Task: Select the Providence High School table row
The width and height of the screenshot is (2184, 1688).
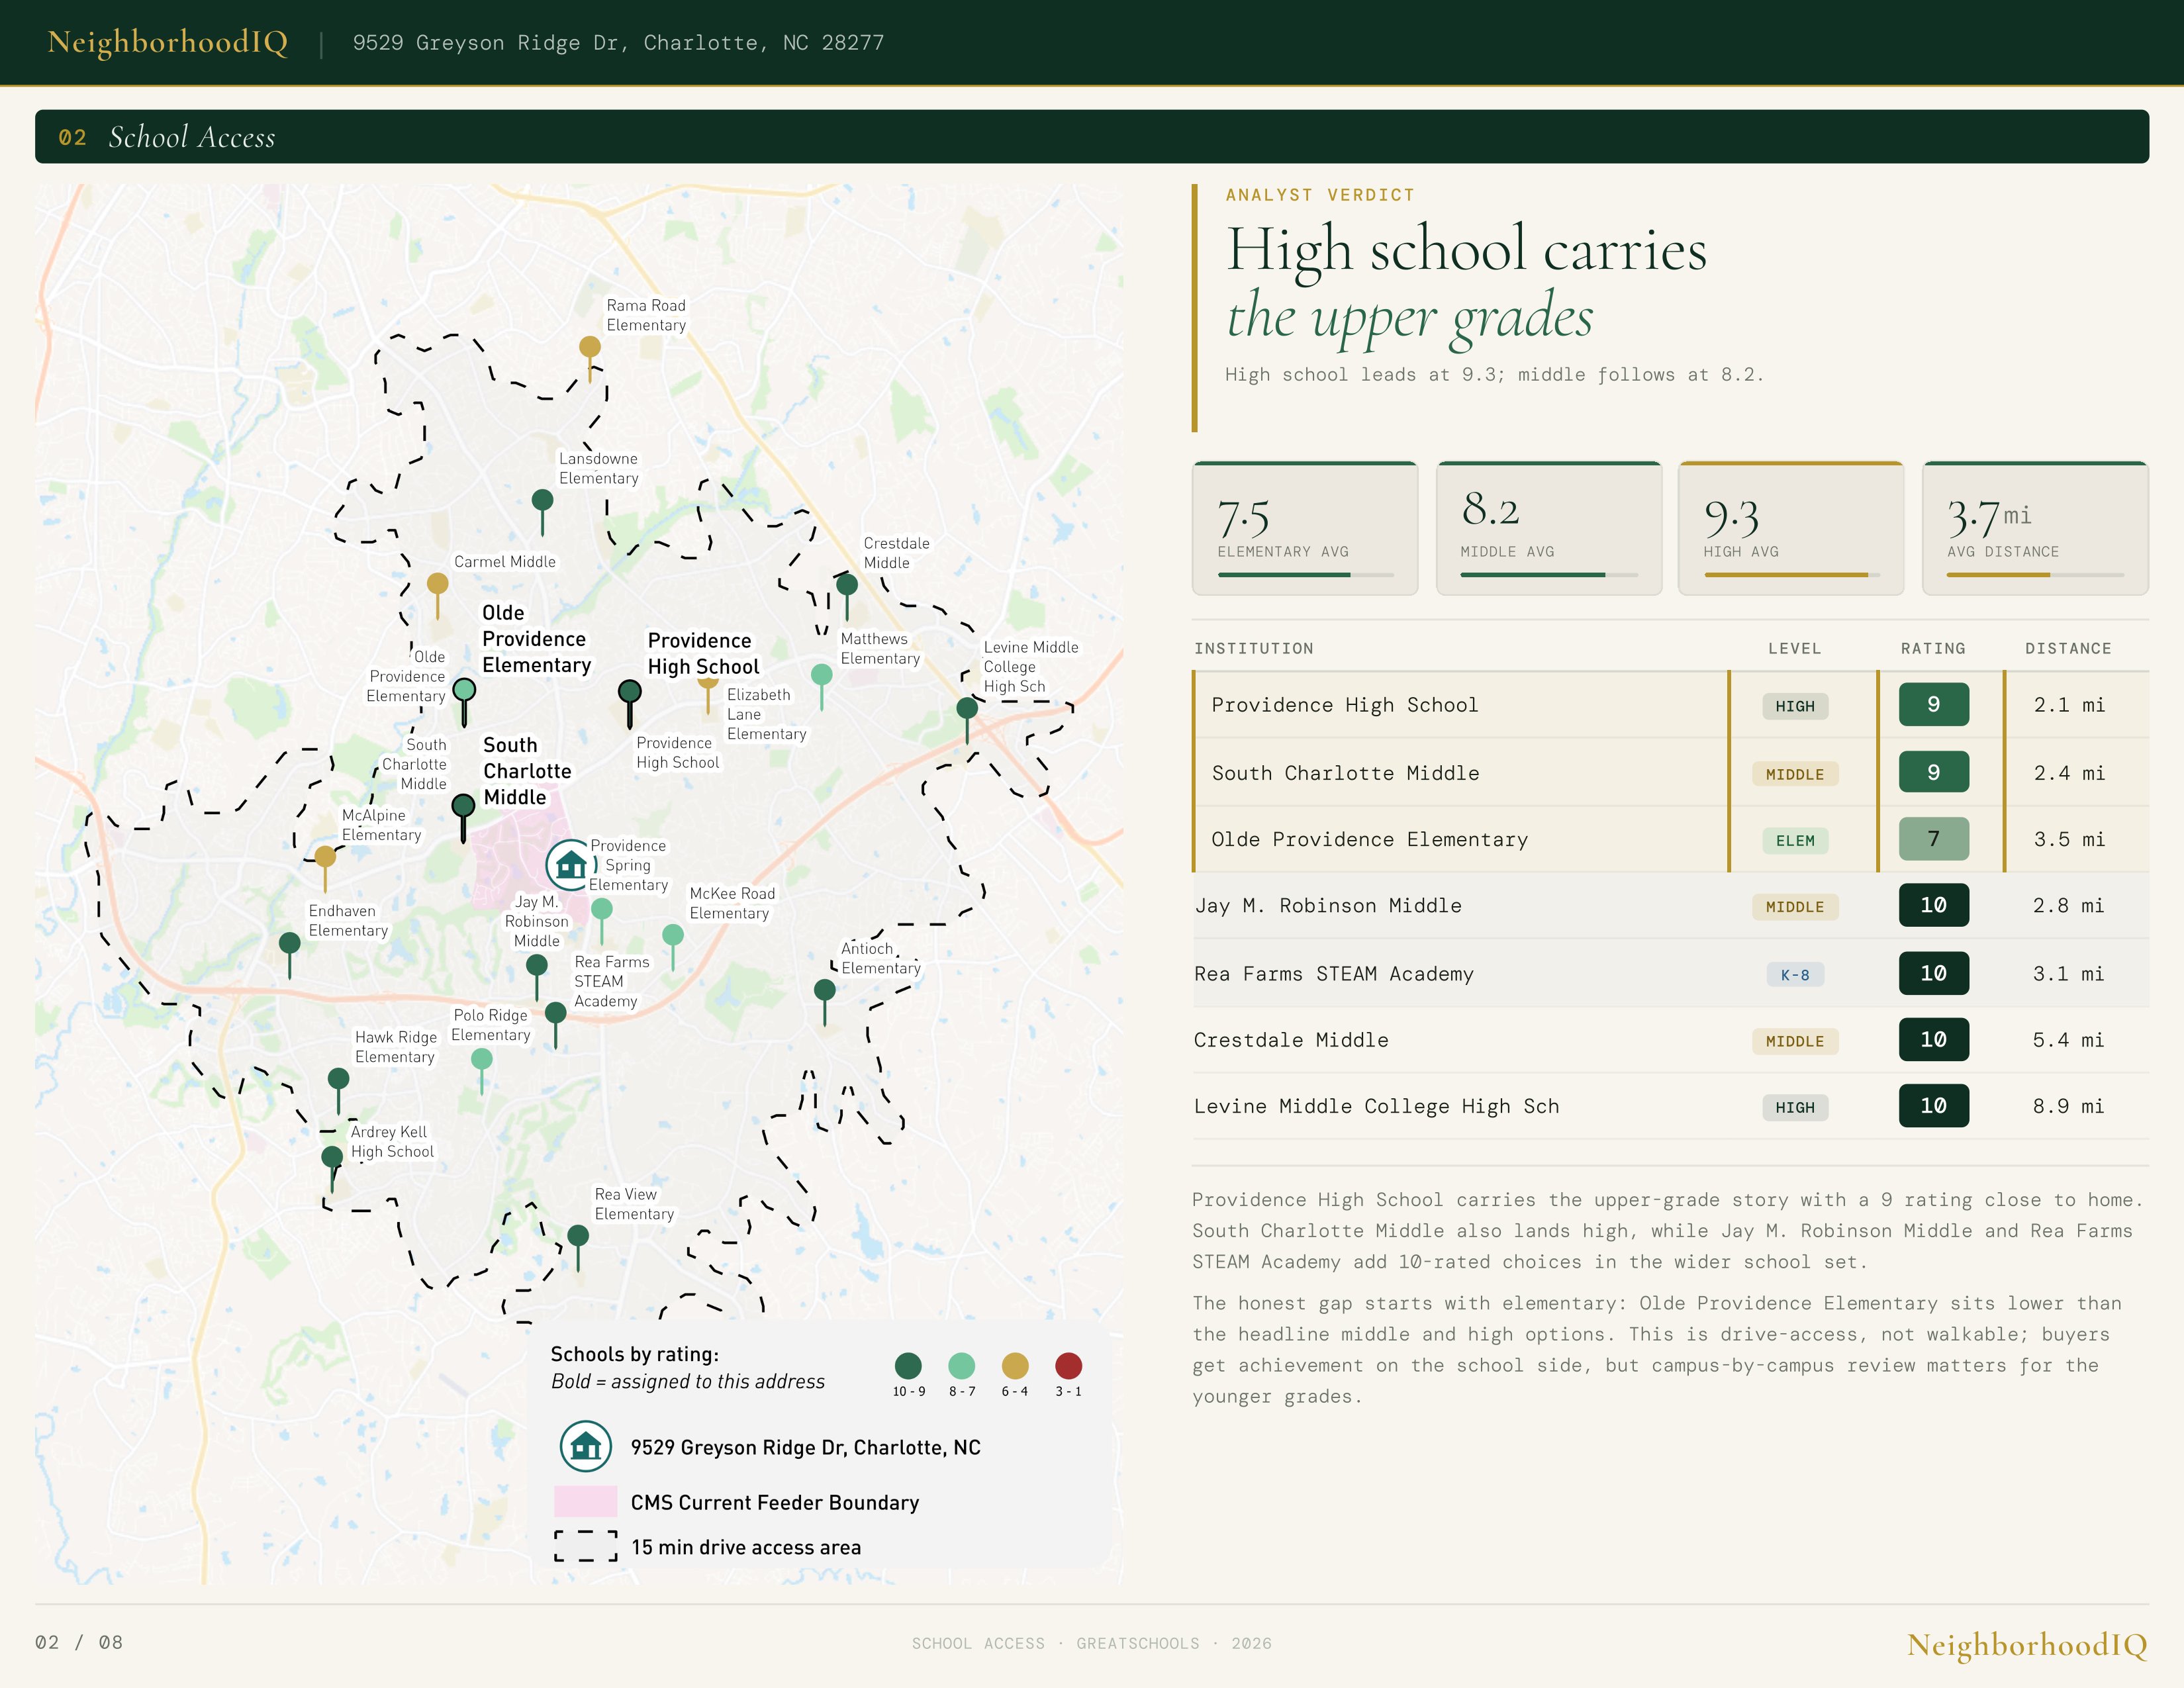Action: (1670, 705)
